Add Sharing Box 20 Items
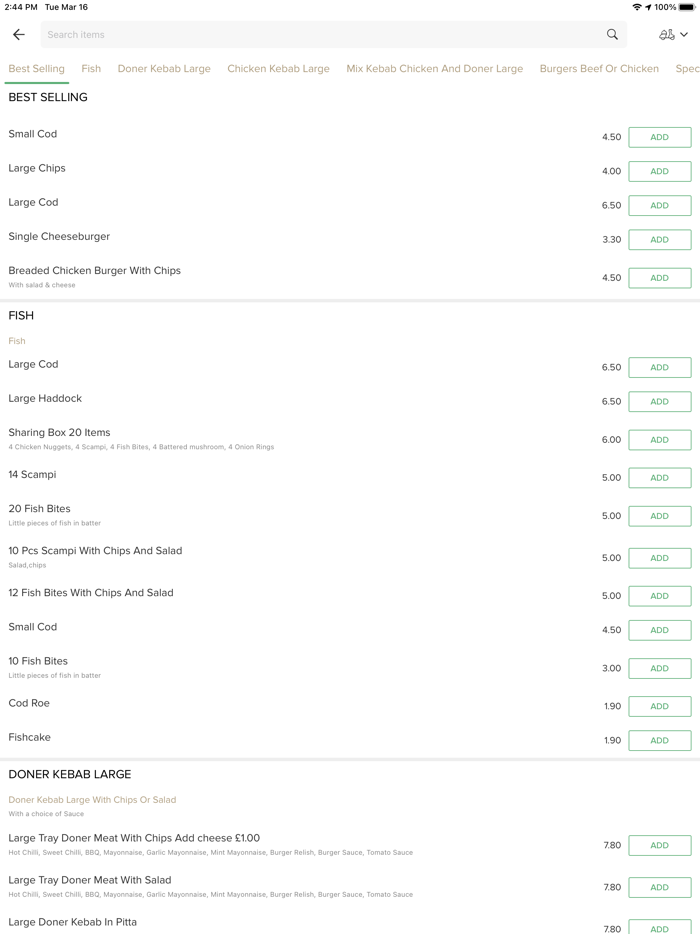Image resolution: width=700 pixels, height=934 pixels. click(x=659, y=440)
